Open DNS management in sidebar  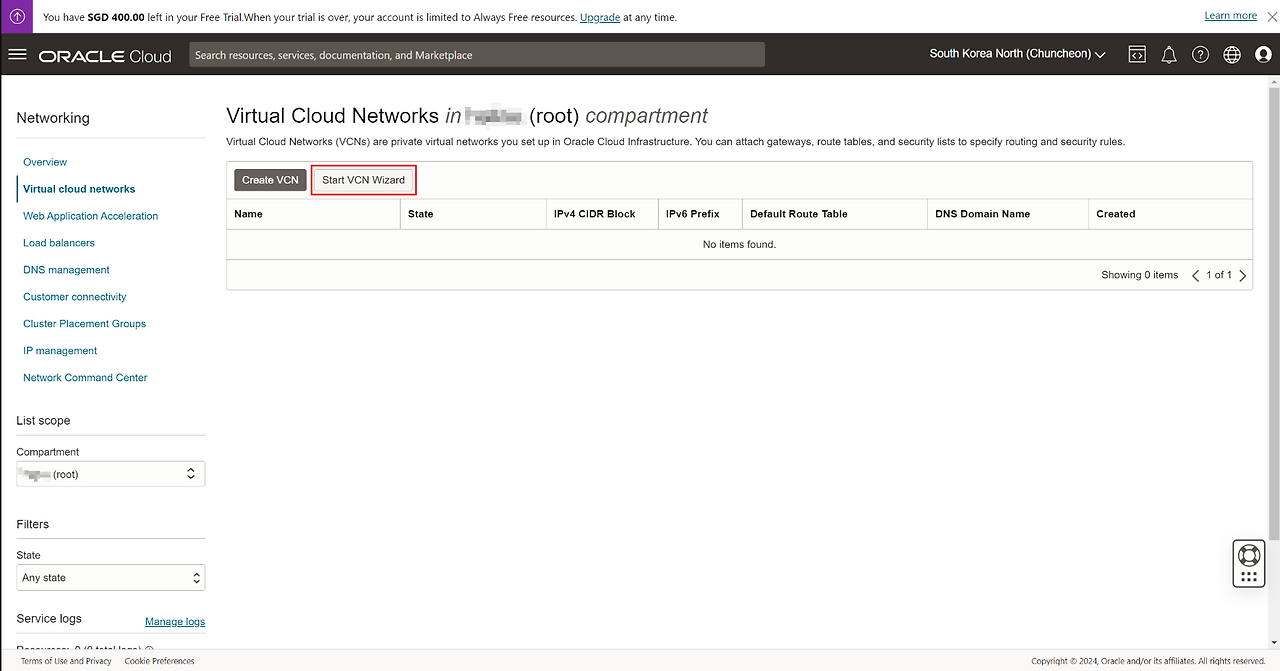coord(66,270)
